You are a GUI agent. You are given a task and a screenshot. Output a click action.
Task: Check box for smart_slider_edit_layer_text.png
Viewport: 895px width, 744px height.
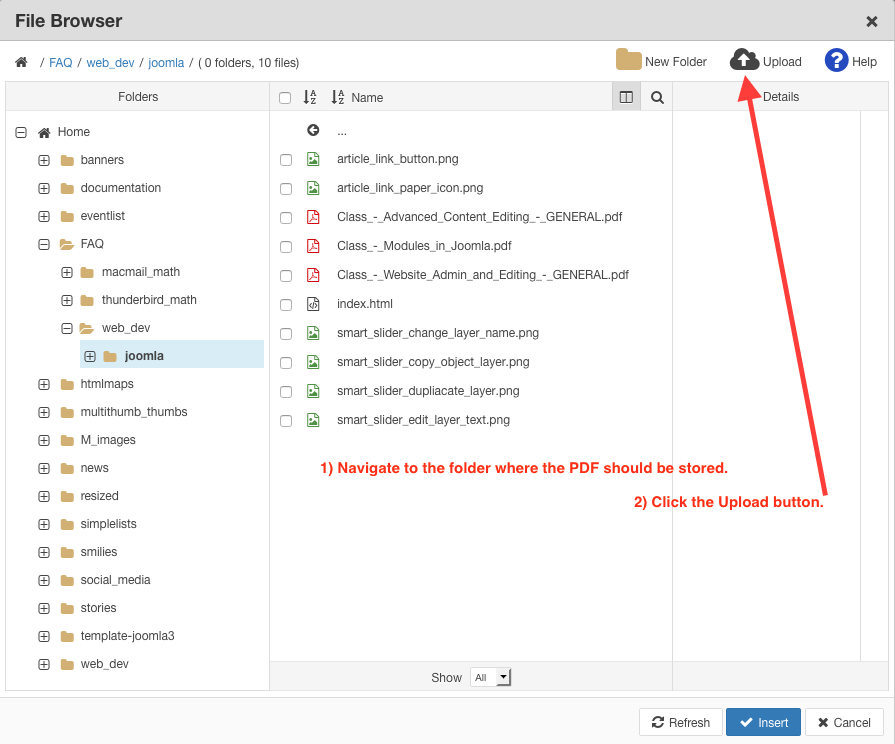pos(286,421)
